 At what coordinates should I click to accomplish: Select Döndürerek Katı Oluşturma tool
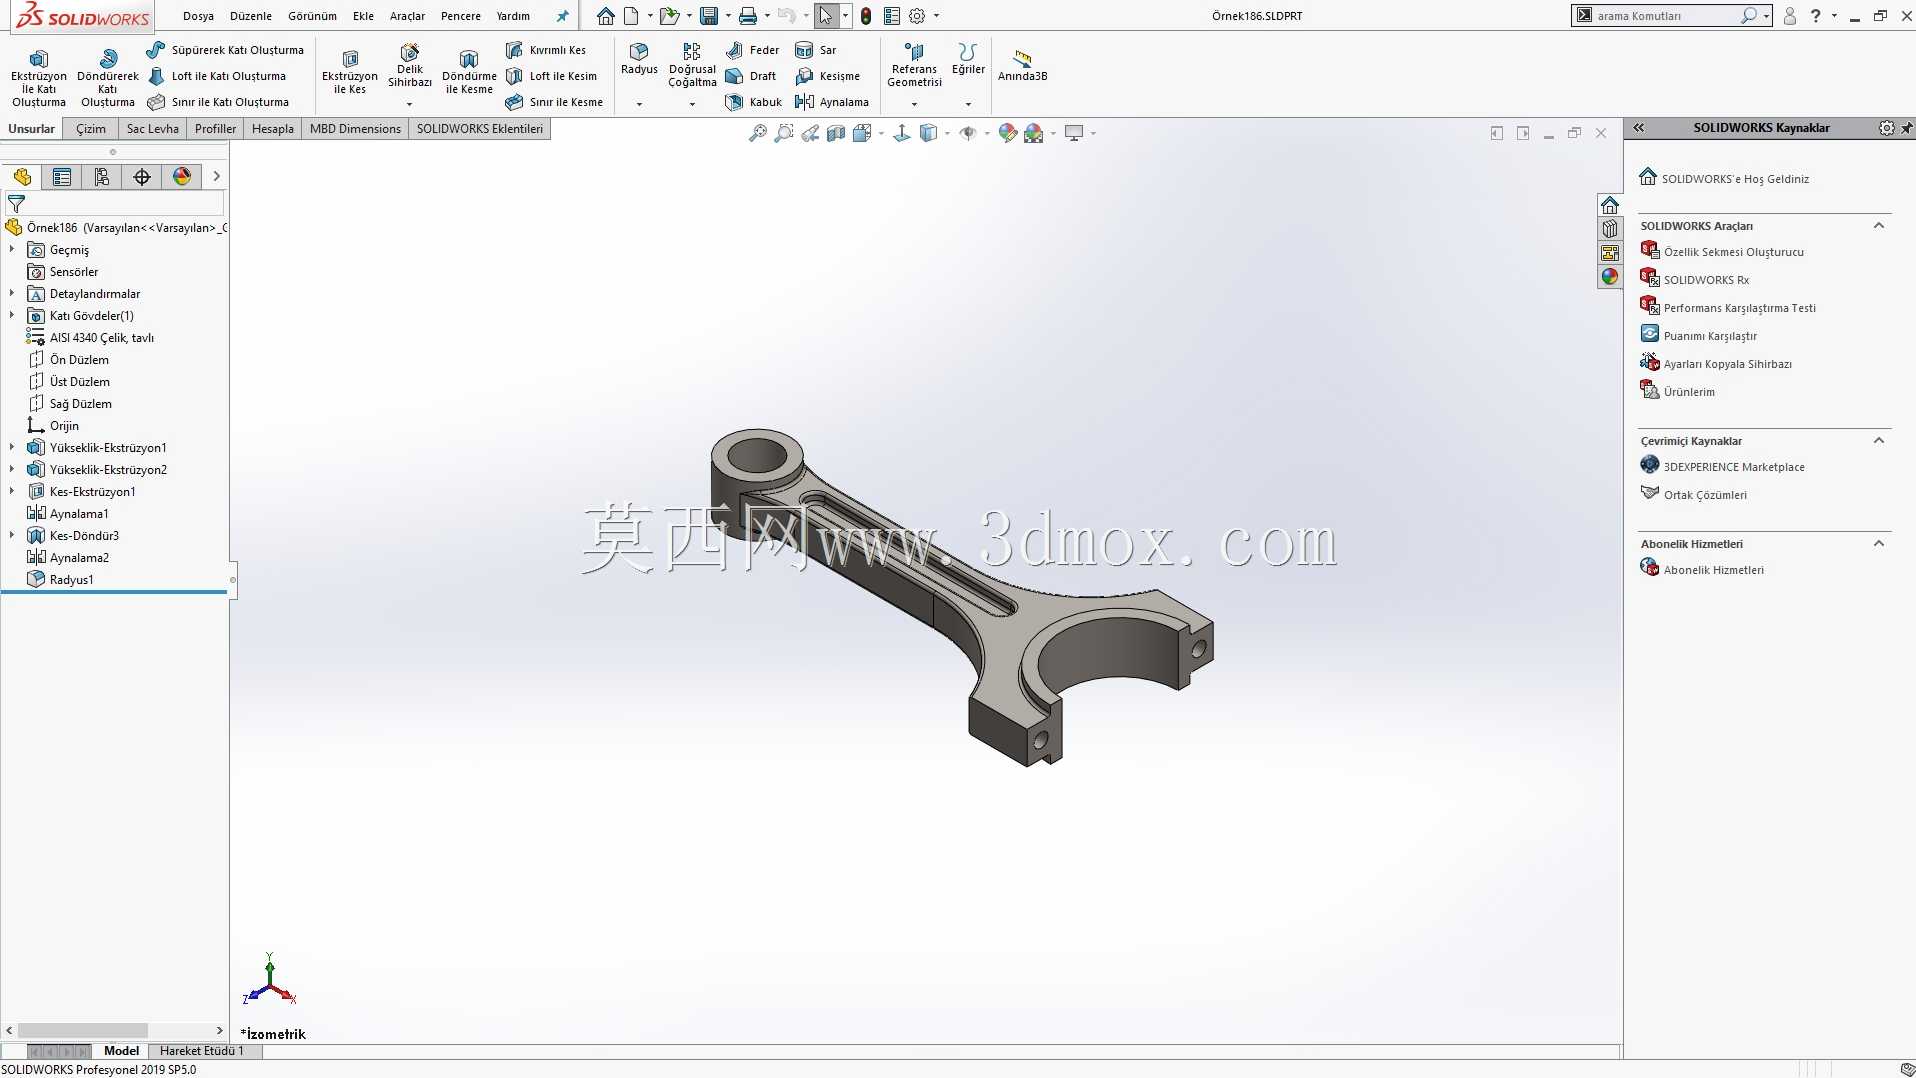click(107, 77)
